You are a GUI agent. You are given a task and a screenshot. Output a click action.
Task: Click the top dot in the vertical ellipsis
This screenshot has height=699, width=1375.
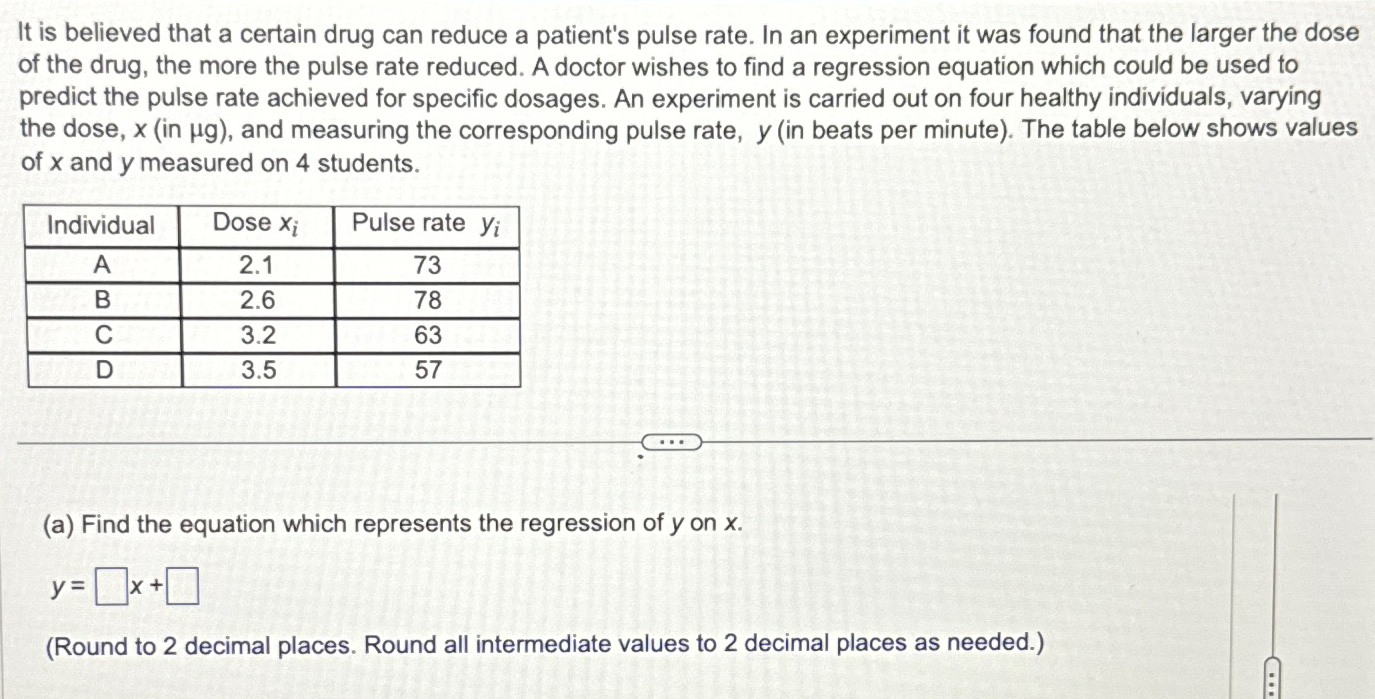pyautogui.click(x=1272, y=675)
